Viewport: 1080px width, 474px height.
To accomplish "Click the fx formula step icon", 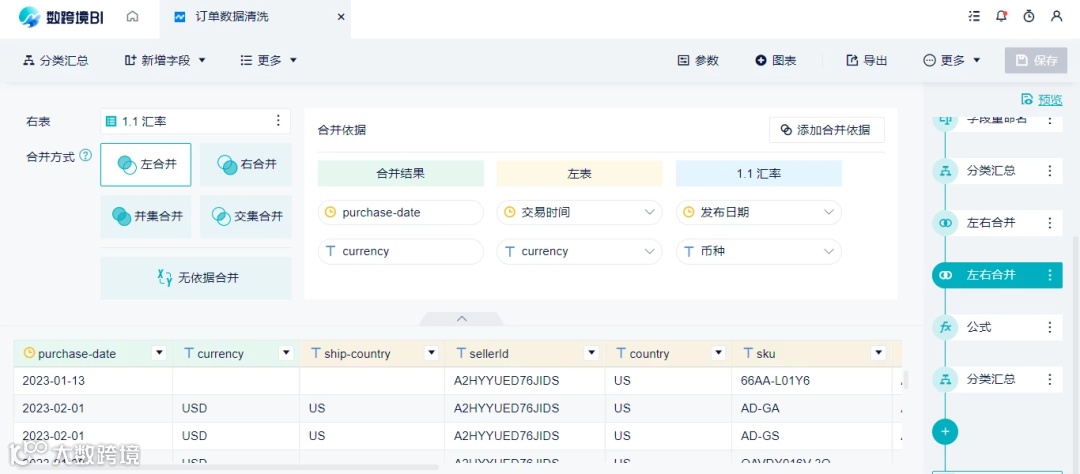I will click(x=946, y=327).
